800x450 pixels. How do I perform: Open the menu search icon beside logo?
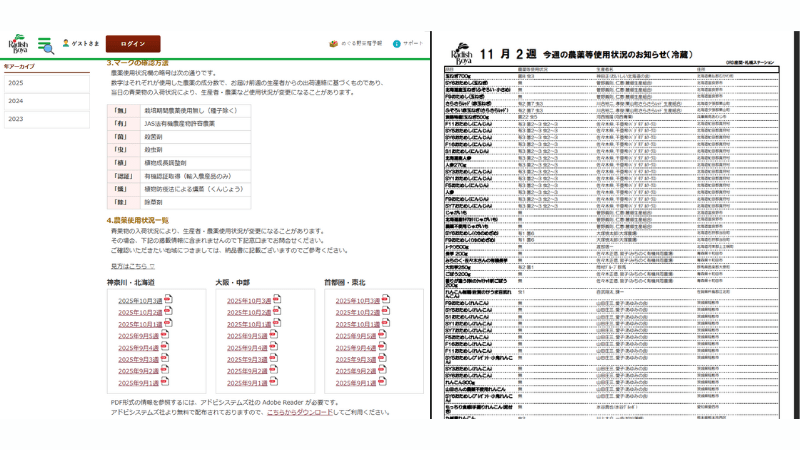(46, 44)
